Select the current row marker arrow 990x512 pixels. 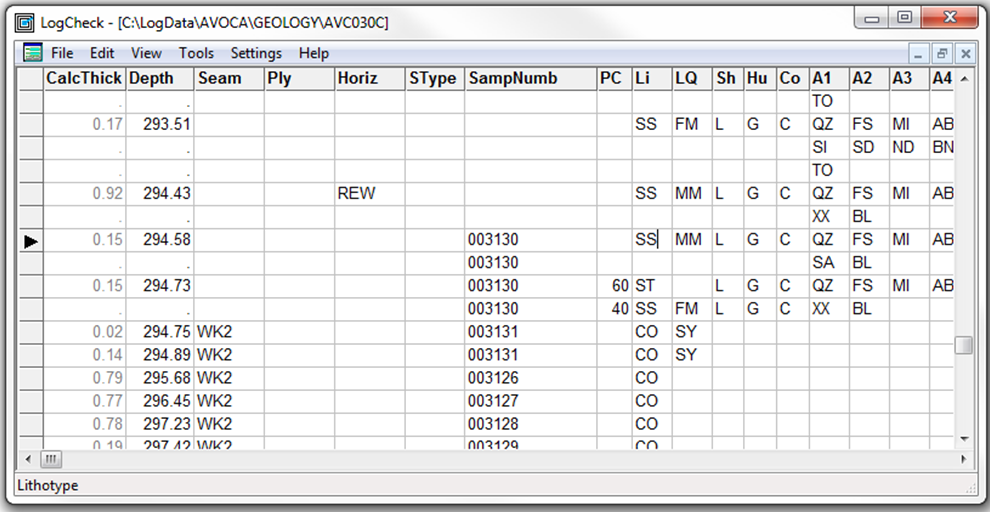[x=31, y=240]
